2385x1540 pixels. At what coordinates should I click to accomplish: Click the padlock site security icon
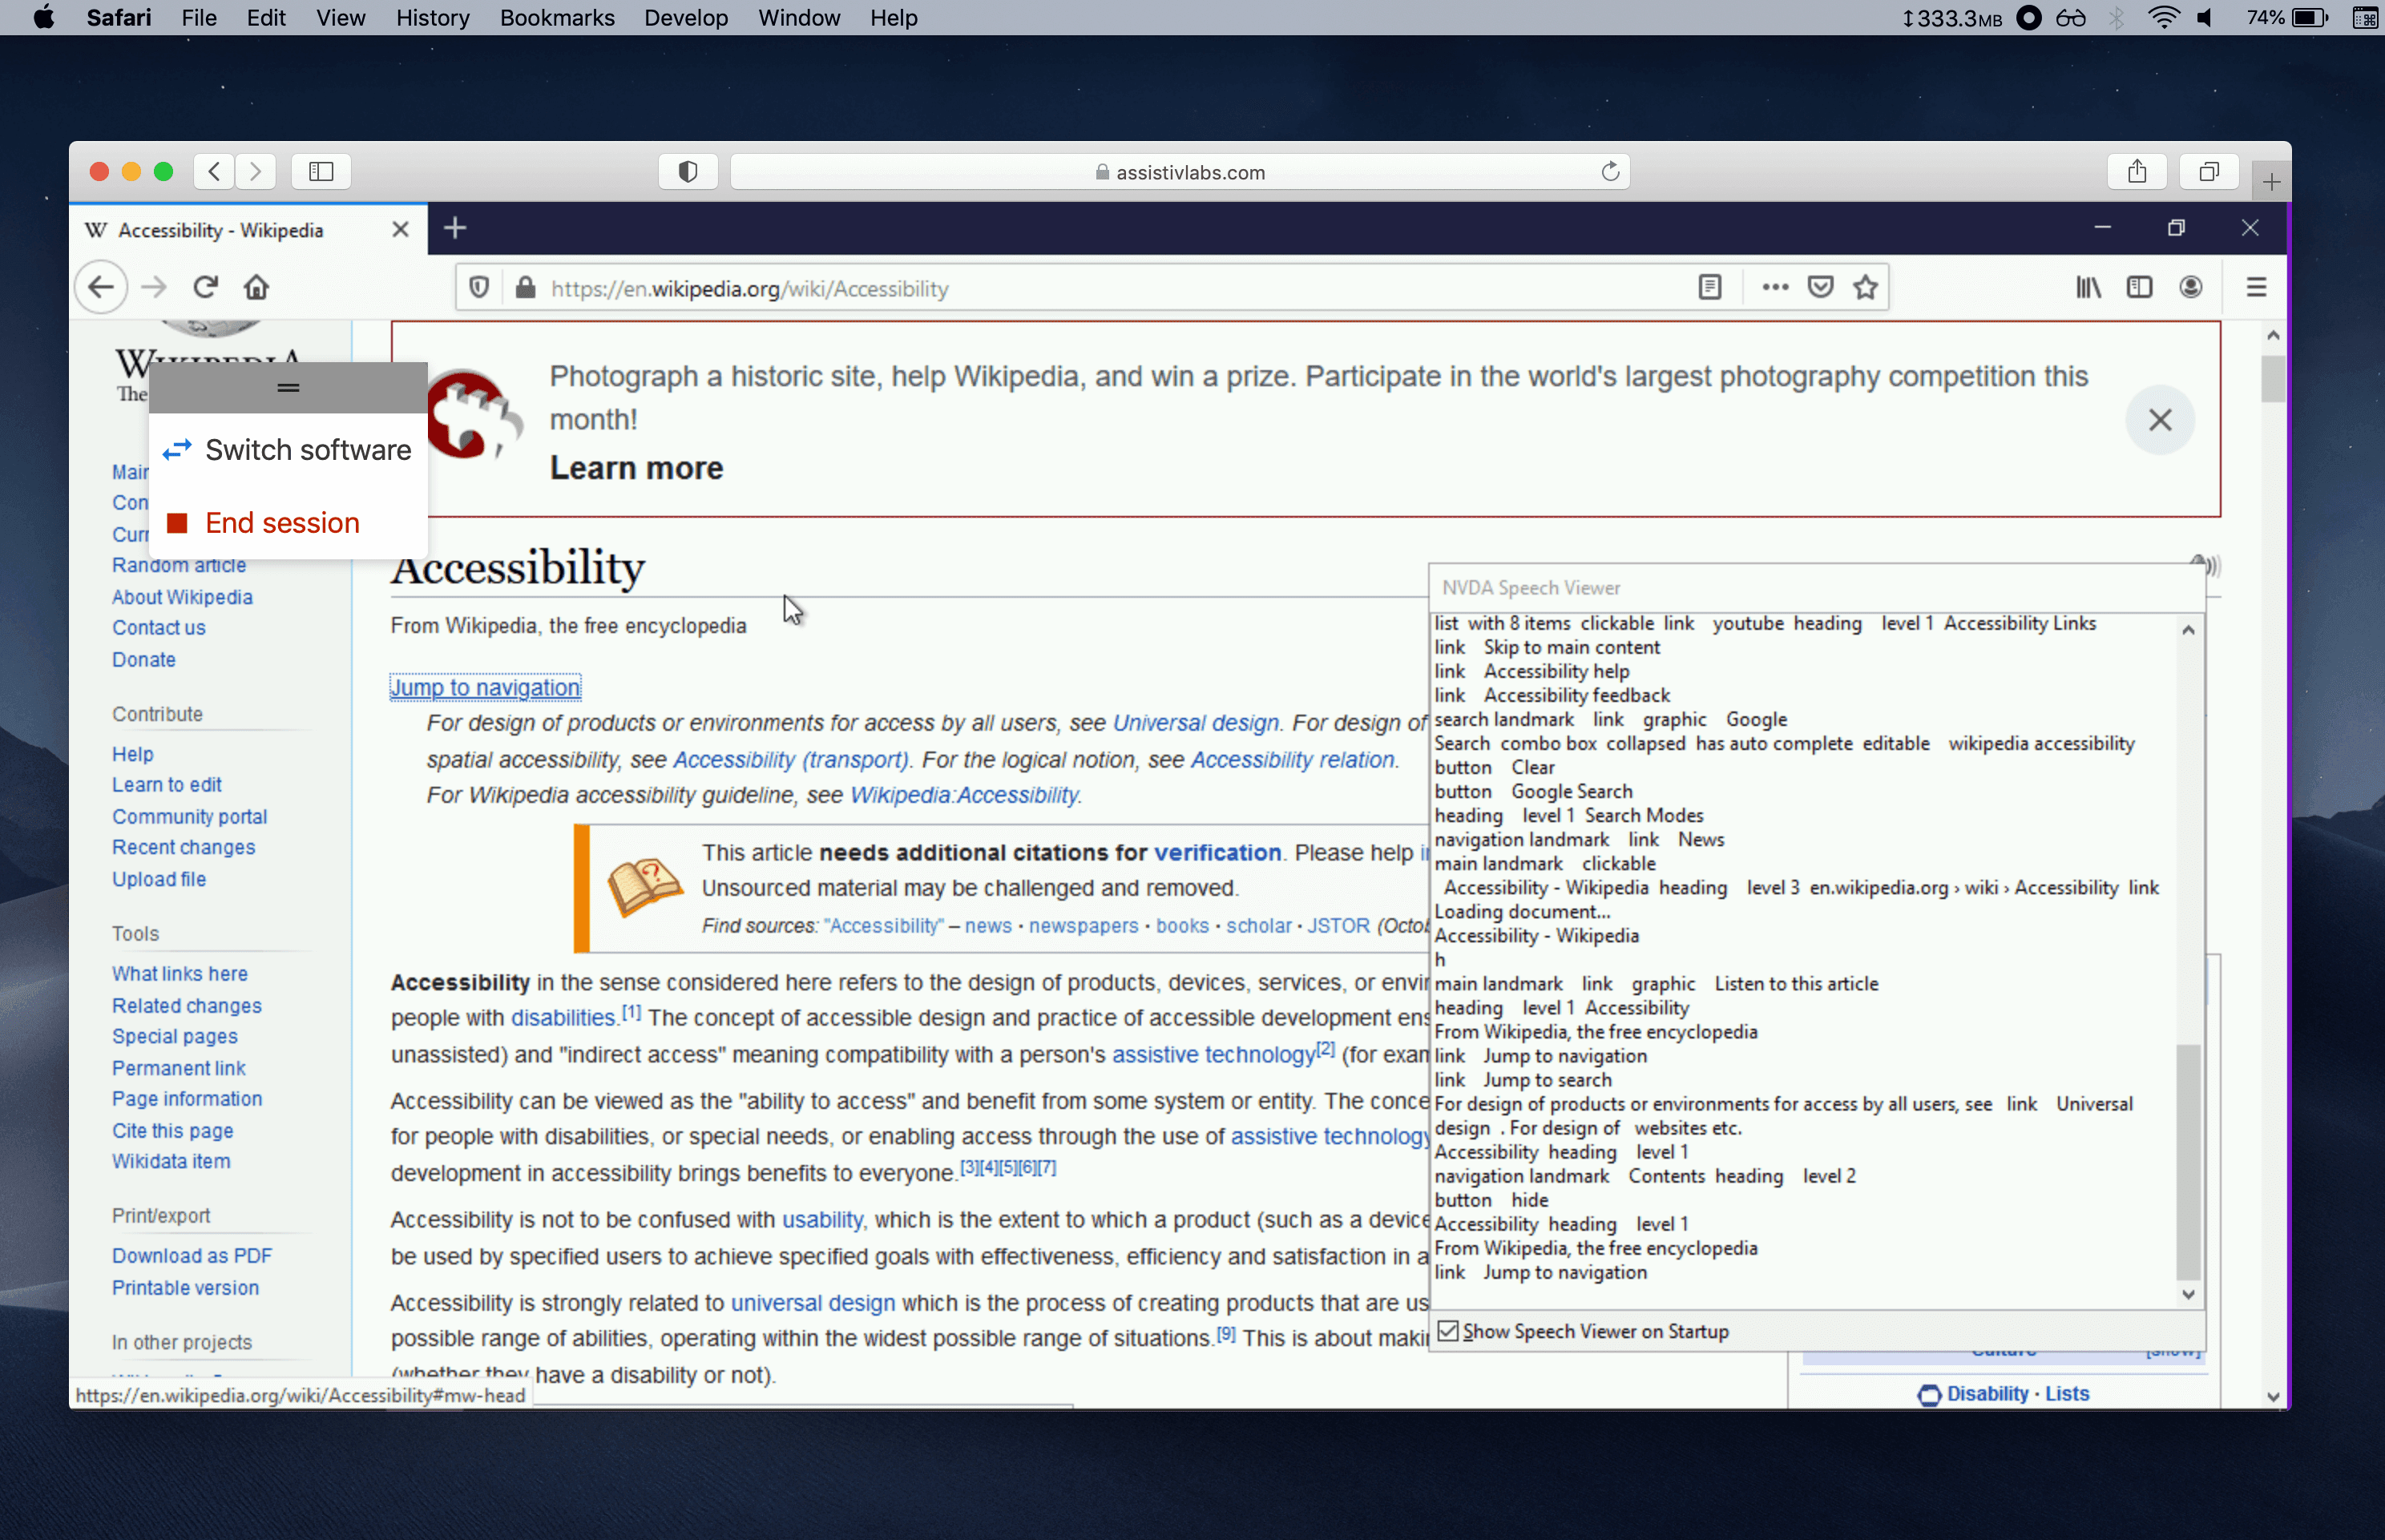[x=525, y=288]
